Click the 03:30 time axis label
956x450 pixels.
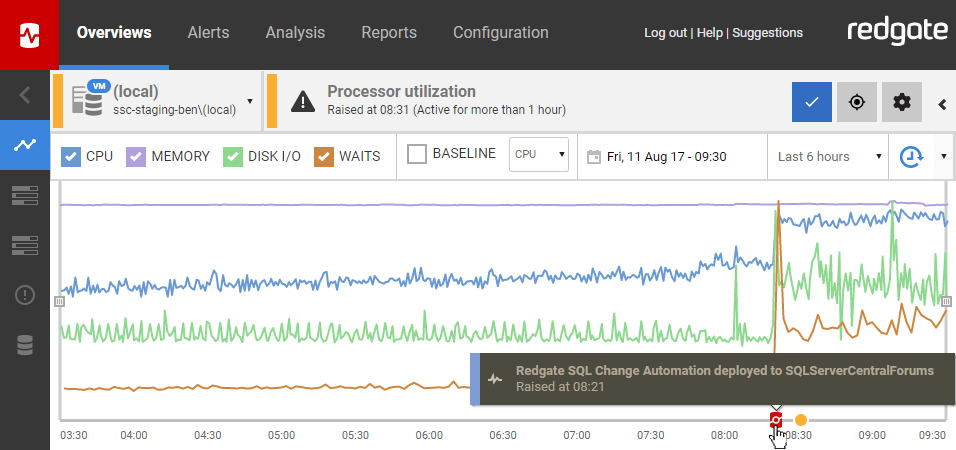coord(73,436)
